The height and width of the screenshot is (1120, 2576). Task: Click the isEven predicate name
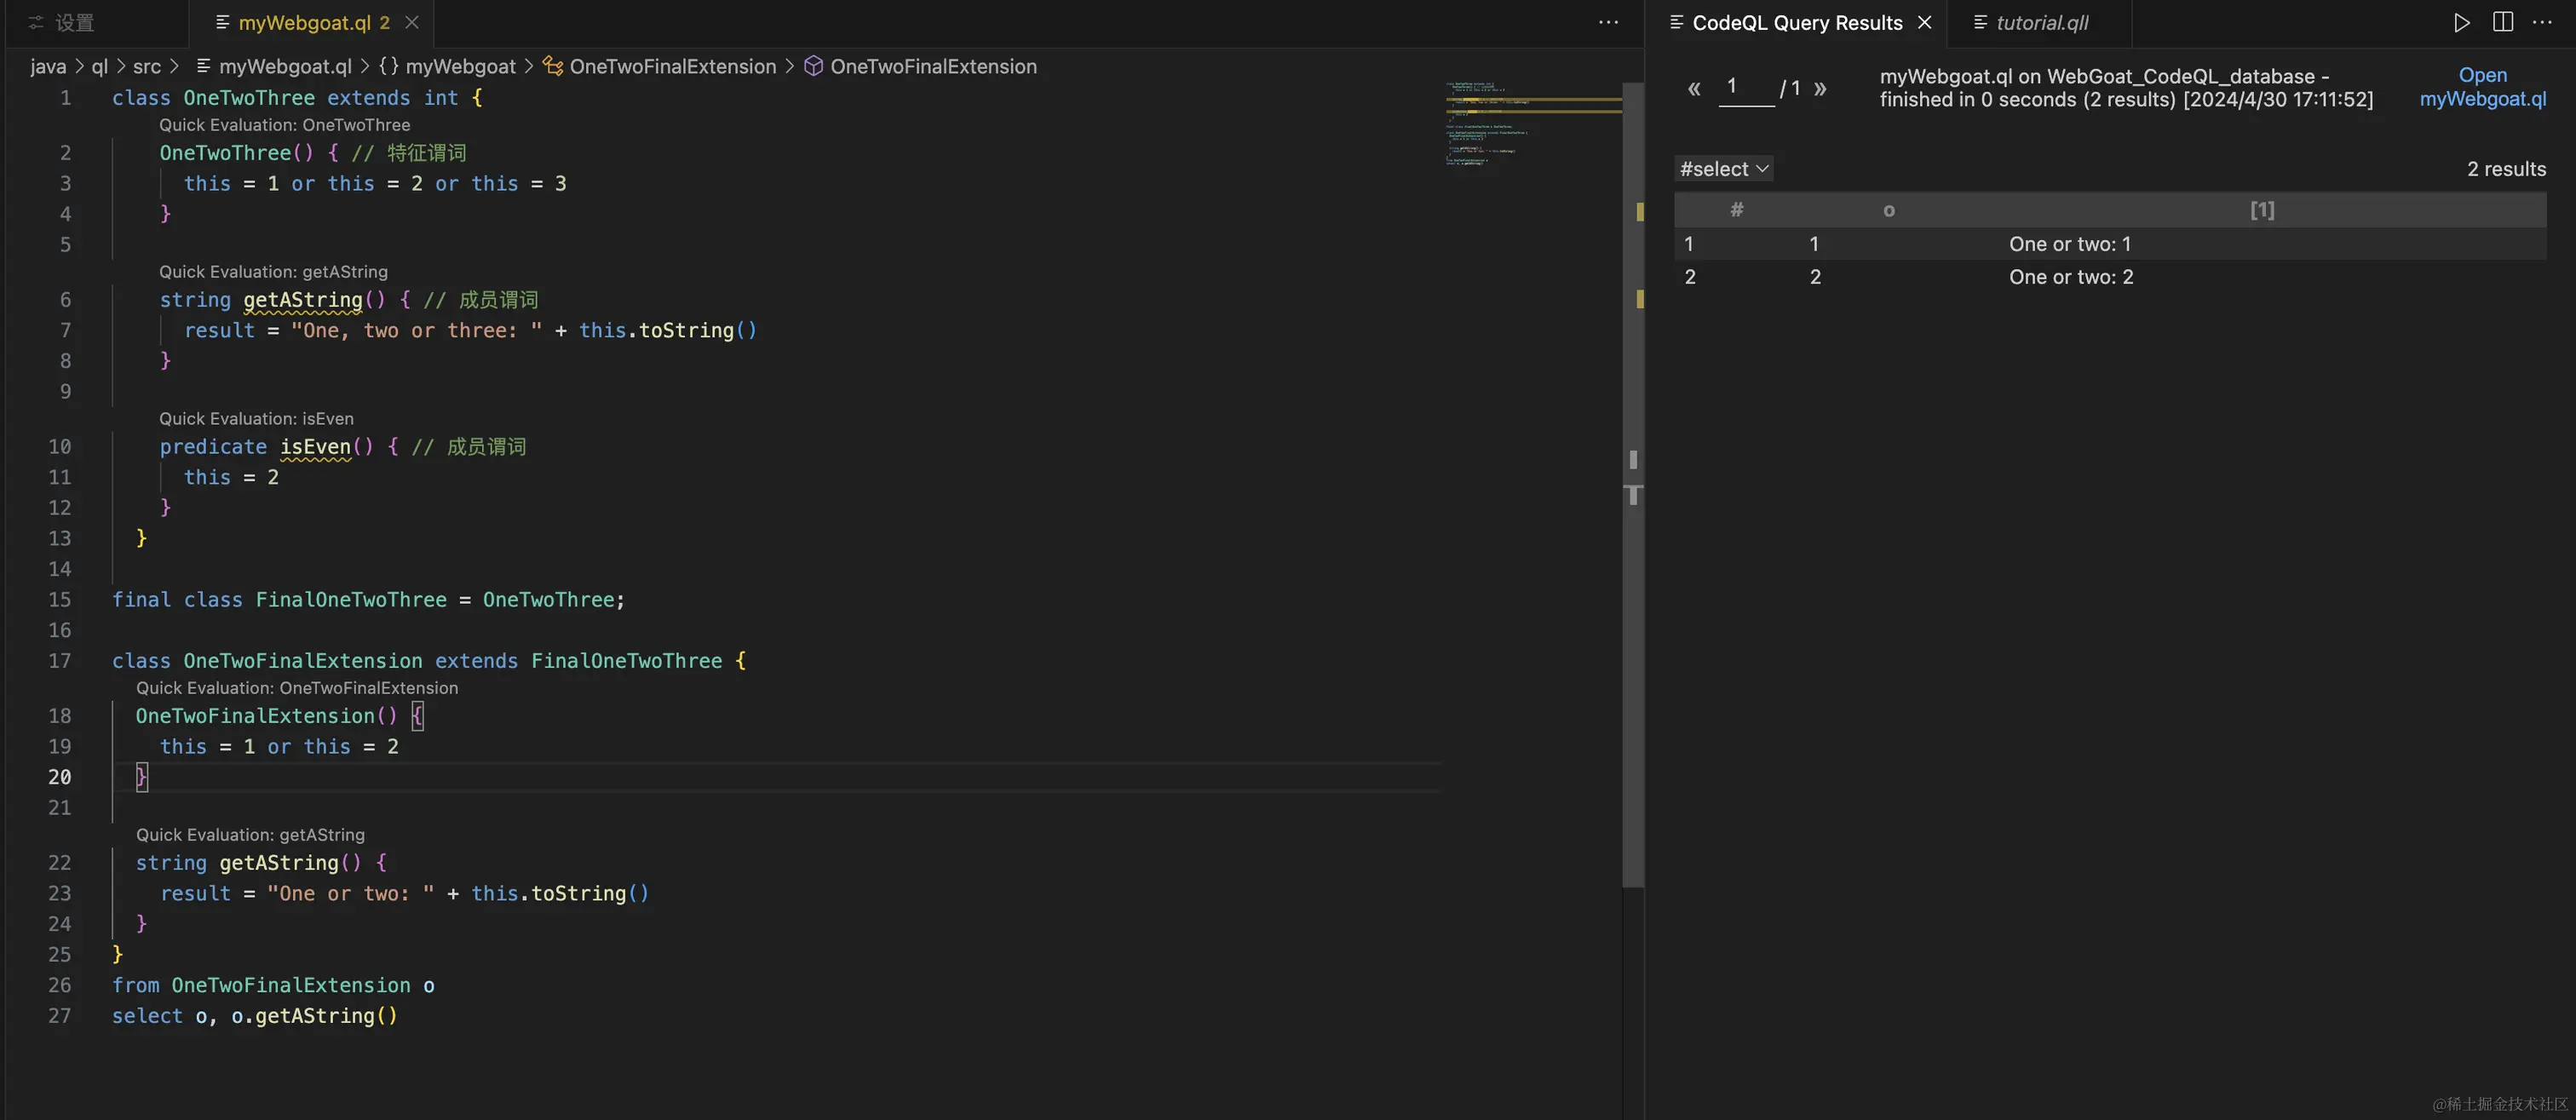tap(315, 447)
